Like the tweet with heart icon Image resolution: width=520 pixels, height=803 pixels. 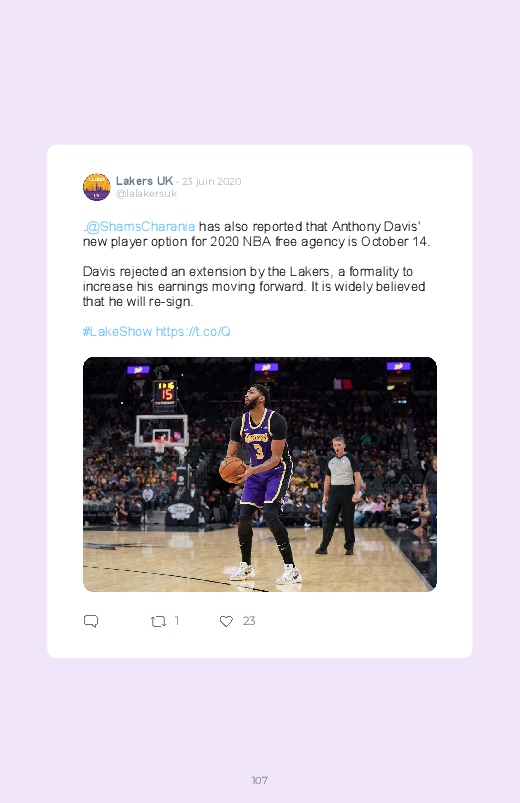(226, 621)
